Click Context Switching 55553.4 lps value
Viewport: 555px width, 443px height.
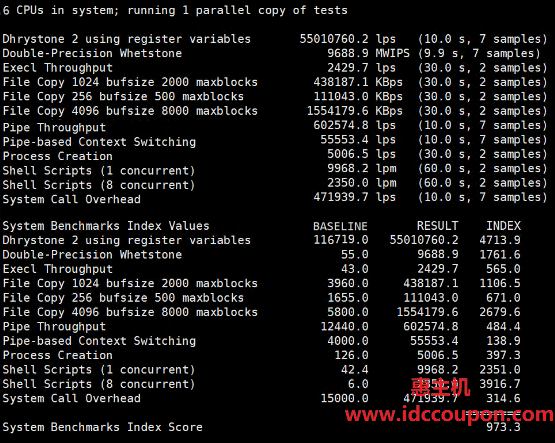pyautogui.click(x=358, y=139)
